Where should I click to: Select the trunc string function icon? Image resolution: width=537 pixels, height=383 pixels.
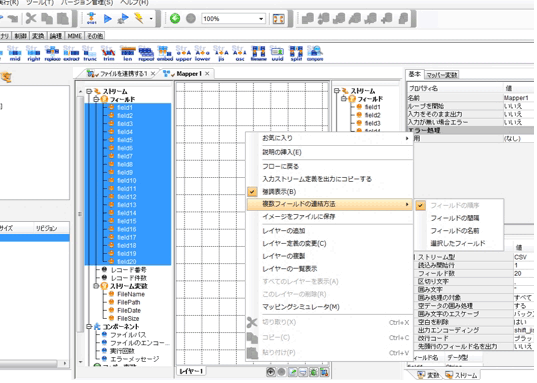click(90, 53)
